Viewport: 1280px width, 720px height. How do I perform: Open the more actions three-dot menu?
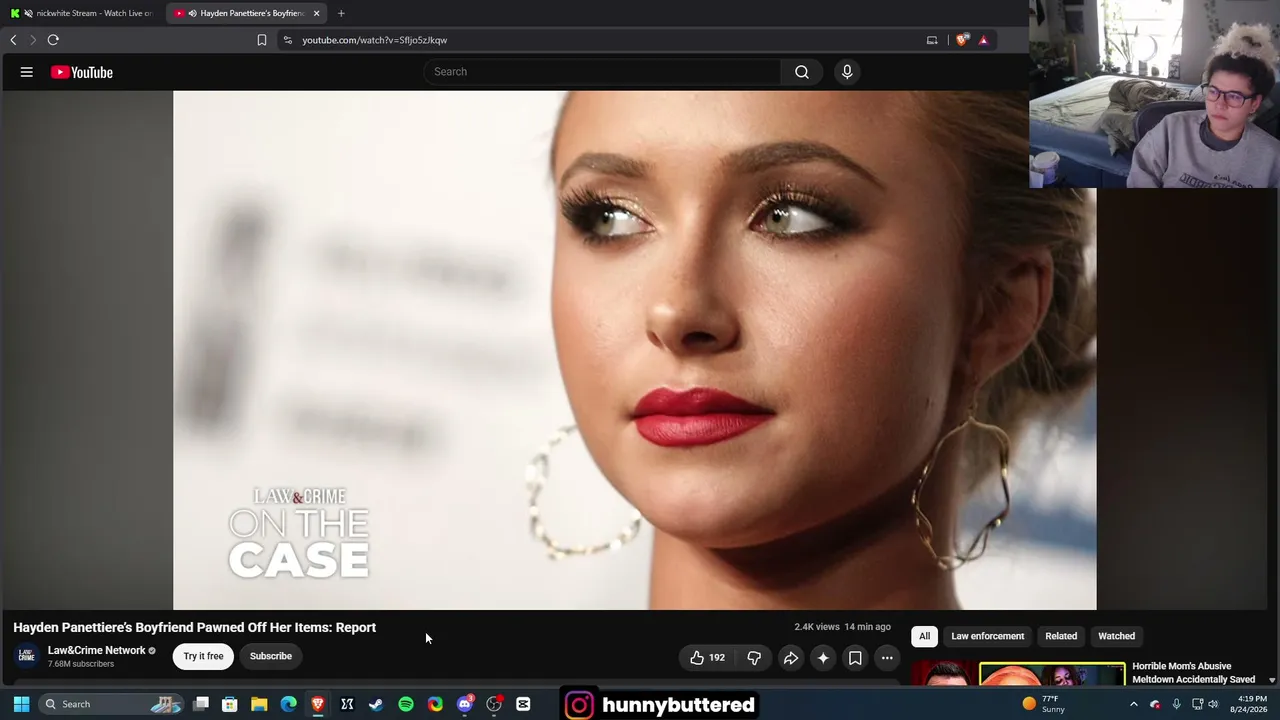pos(887,657)
